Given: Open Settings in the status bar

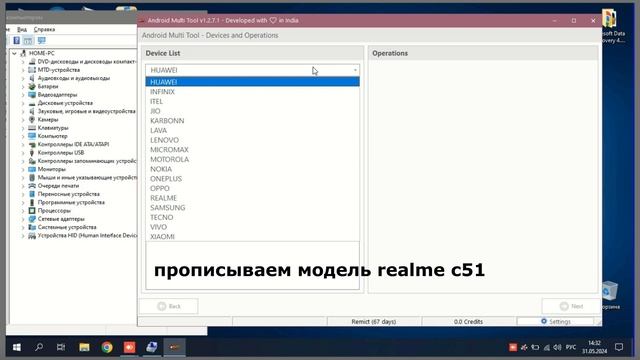Looking at the screenshot, I should [x=556, y=322].
